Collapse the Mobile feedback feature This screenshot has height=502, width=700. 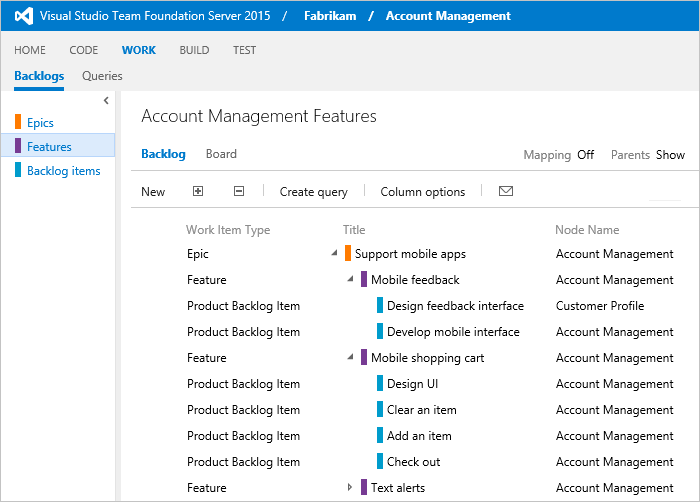click(x=350, y=279)
